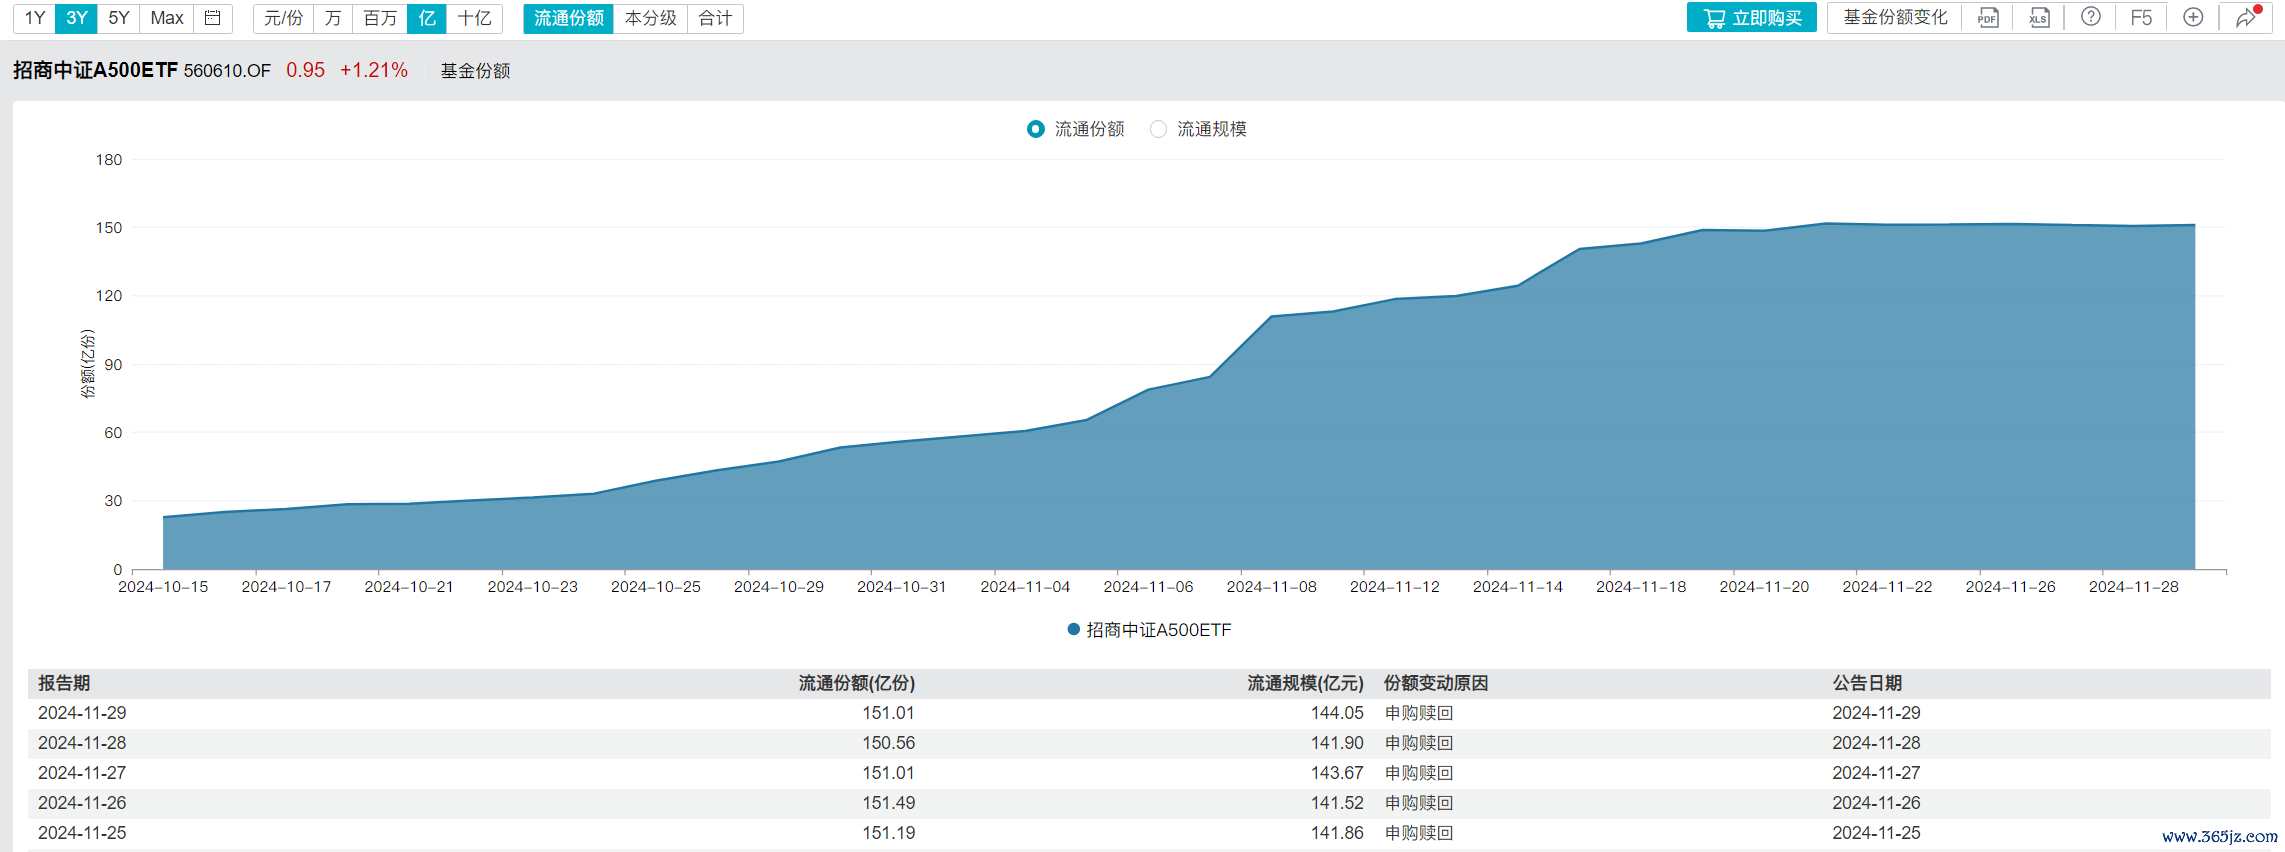This screenshot has height=852, width=2285.
Task: Open 申购赎回 link in 2024-11-26 row
Action: click(x=1419, y=803)
